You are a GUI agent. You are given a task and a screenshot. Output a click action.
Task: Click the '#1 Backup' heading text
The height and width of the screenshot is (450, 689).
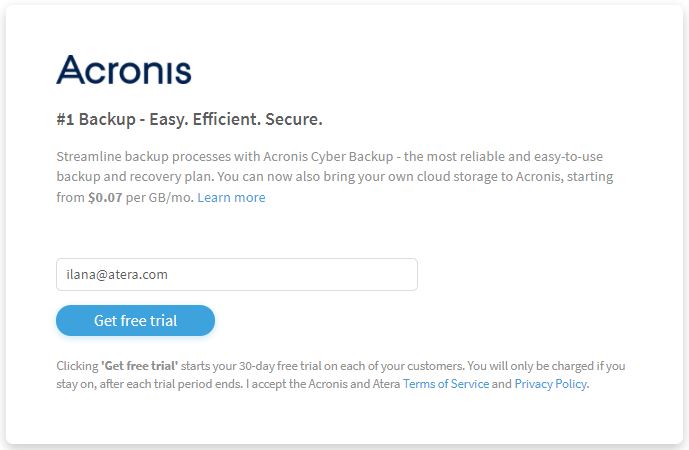point(96,119)
